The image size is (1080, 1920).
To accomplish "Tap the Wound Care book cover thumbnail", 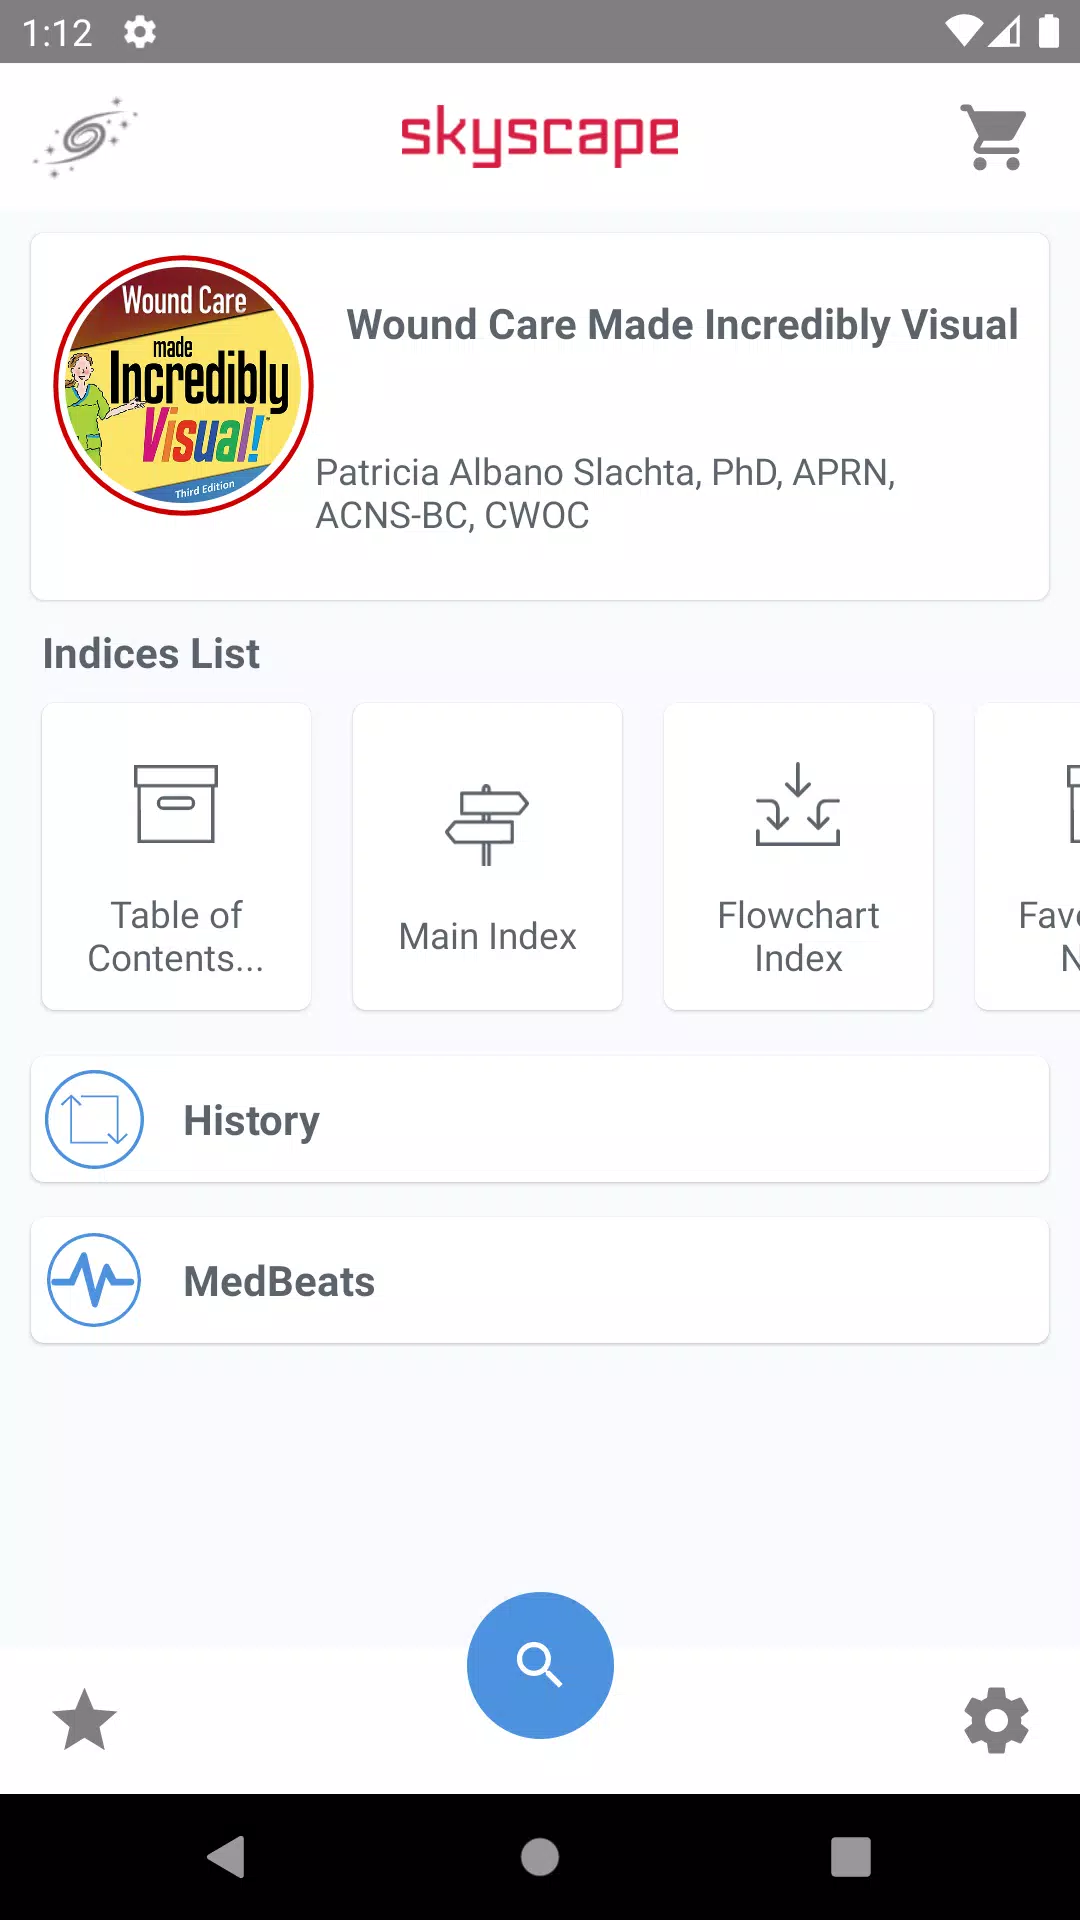I will click(x=184, y=386).
